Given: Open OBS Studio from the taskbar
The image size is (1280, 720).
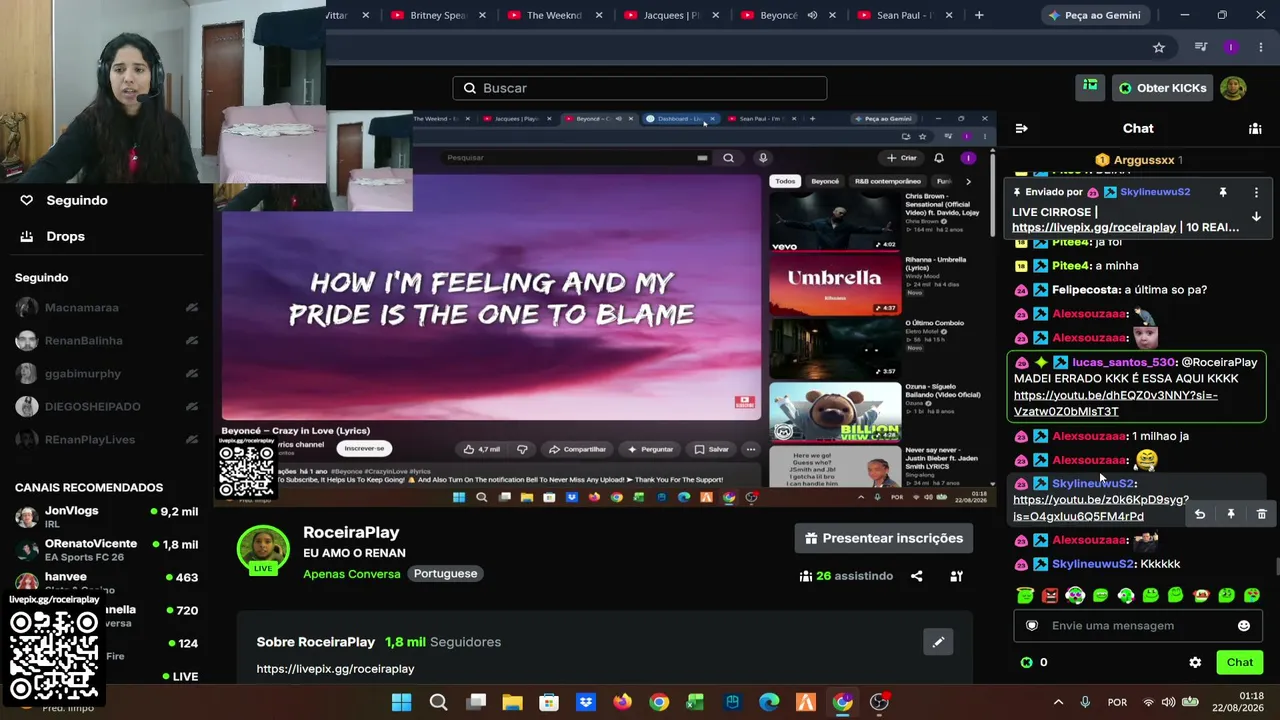Looking at the screenshot, I should 879,702.
